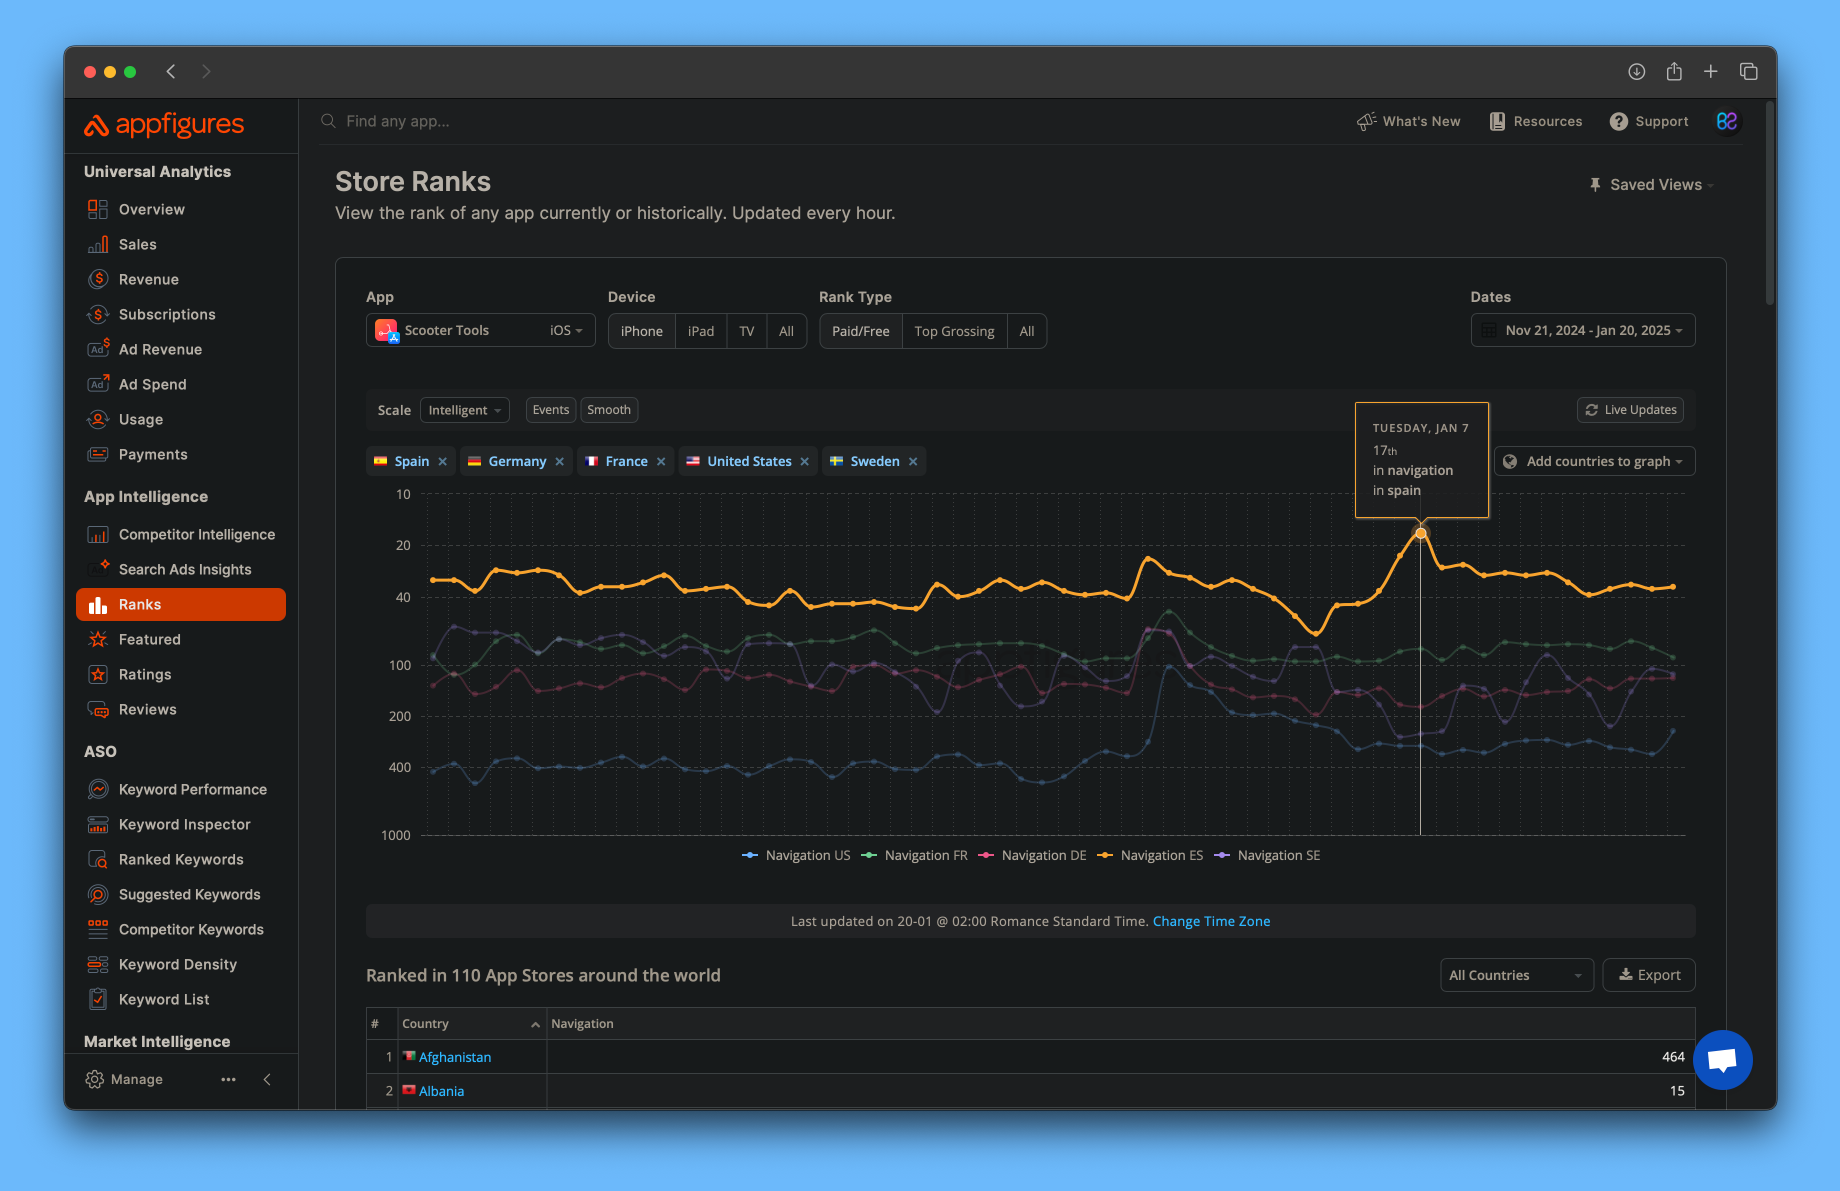1840x1191 pixels.
Task: Hide the Navigation SE series in the legend
Action: [x=1267, y=855]
